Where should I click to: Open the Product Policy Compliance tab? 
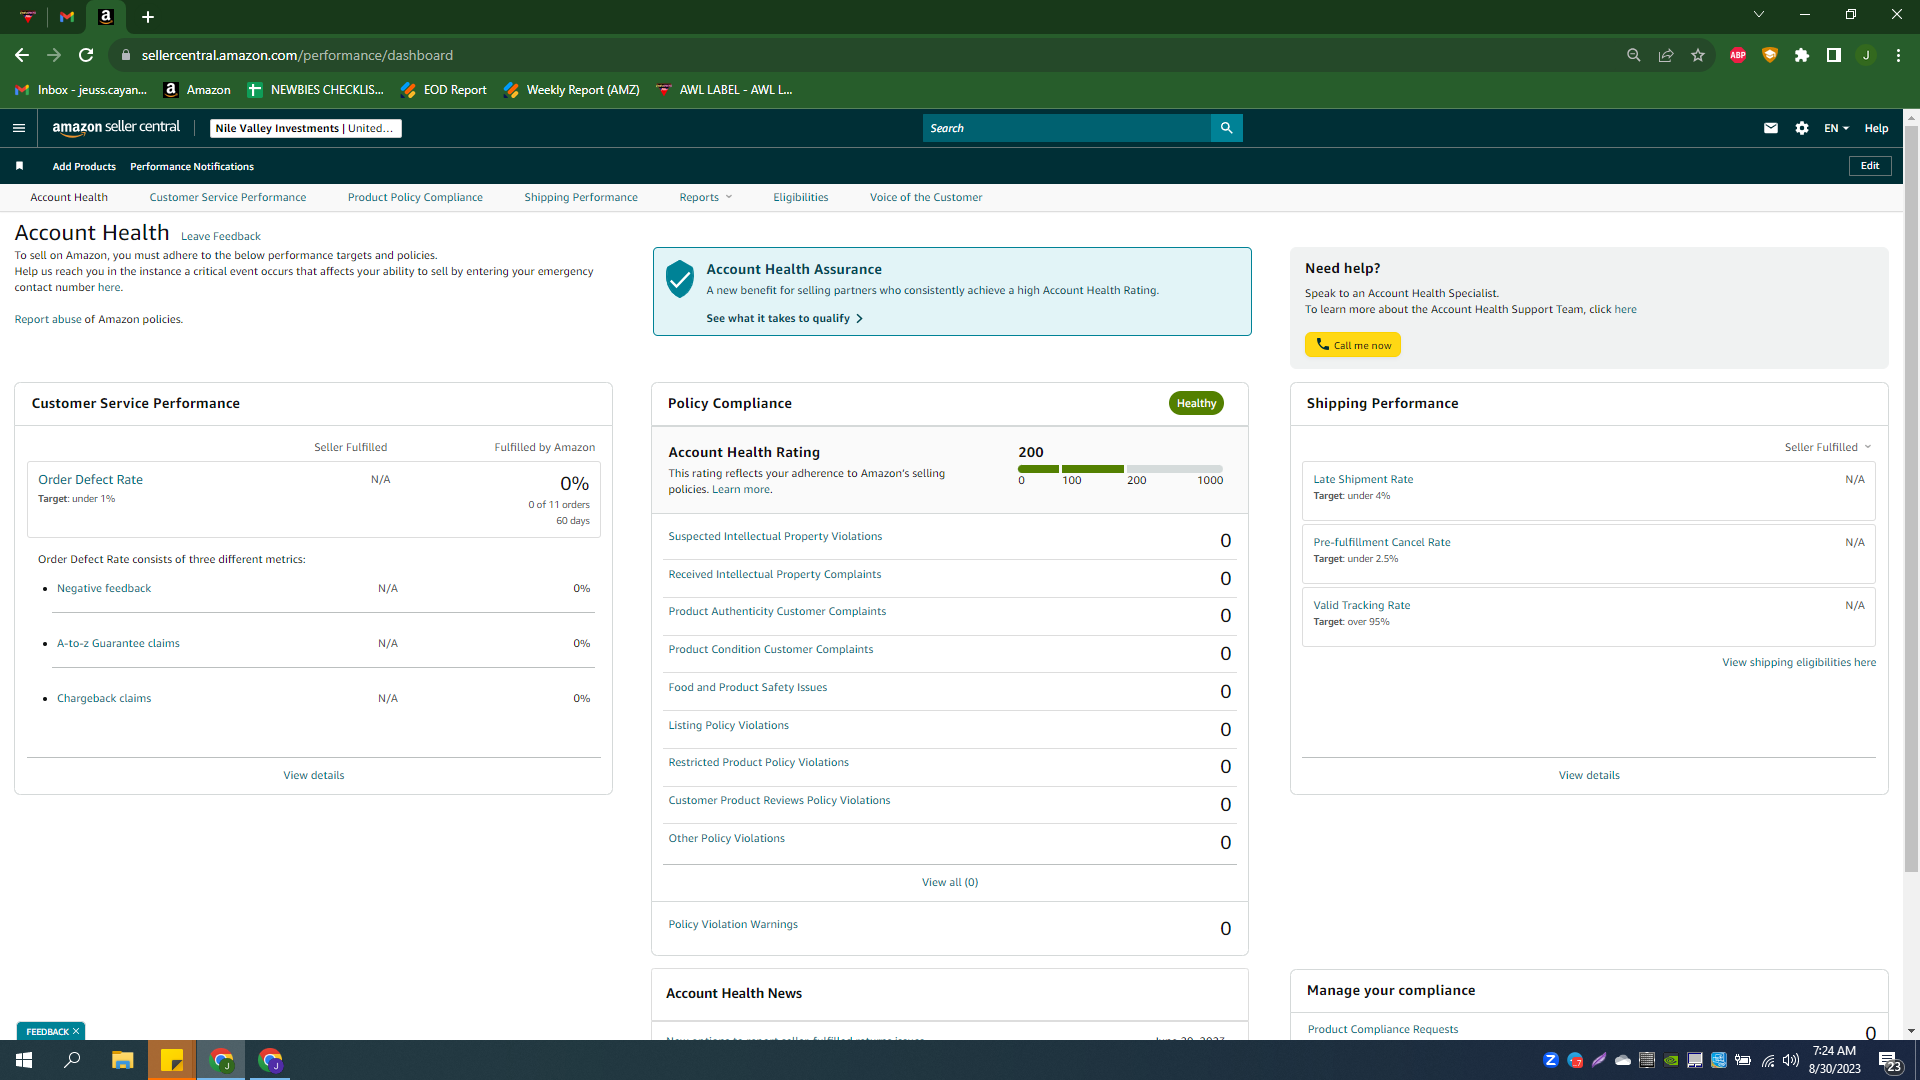point(415,197)
